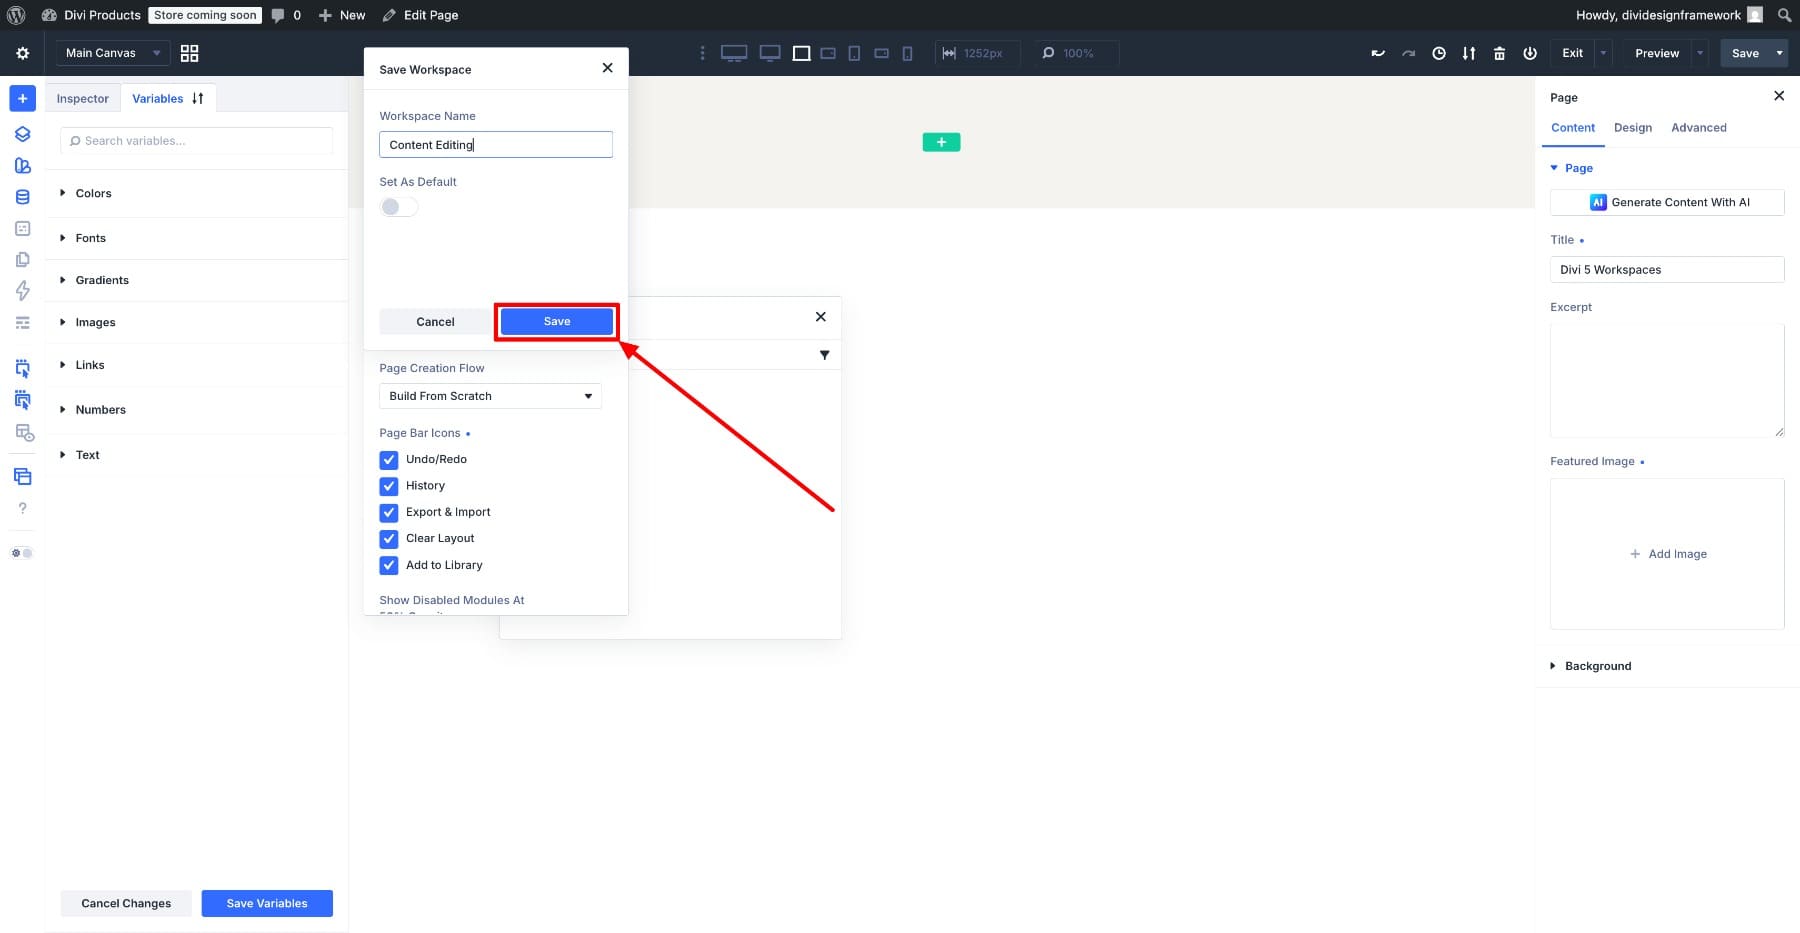Click the power icon in the top bar
Screen dimensions: 1800x933
[x=1529, y=53]
